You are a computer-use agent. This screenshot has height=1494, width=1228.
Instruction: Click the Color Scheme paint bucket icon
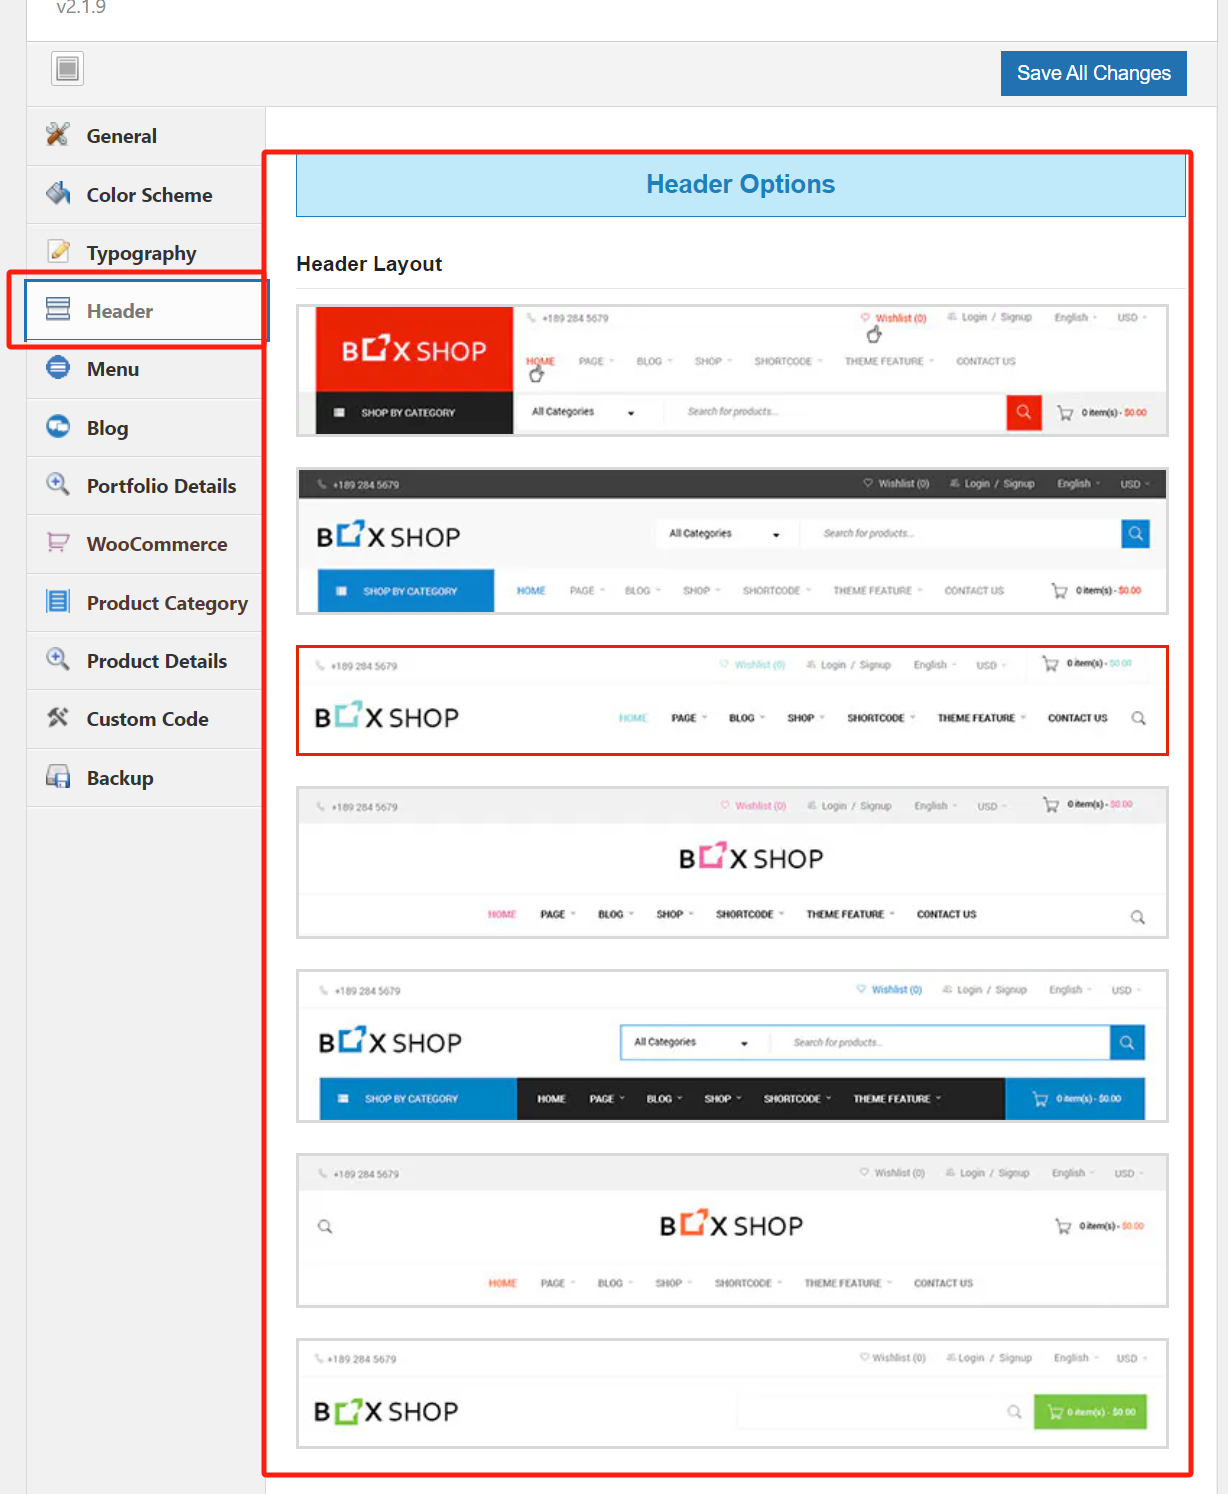(57, 194)
